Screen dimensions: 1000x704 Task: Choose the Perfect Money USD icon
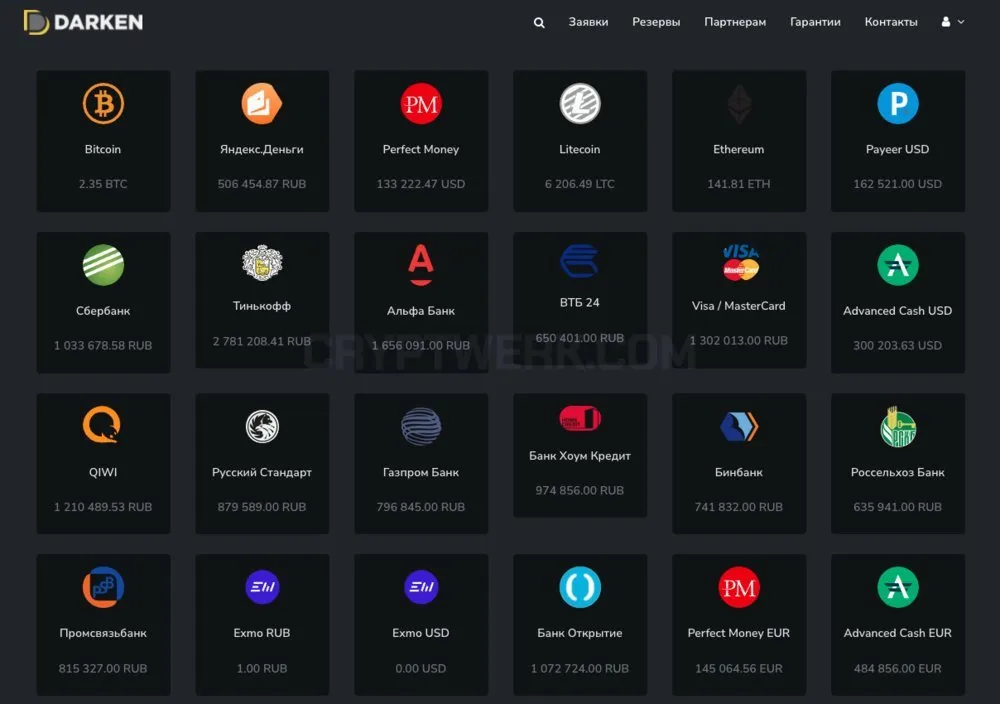(421, 103)
